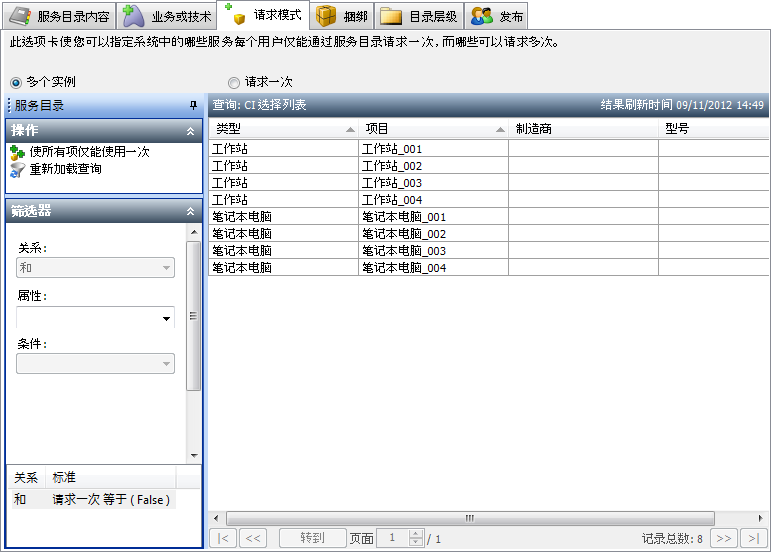The height and width of the screenshot is (553, 773).
Task: Select the 多个实例 radio button
Action: (16, 82)
